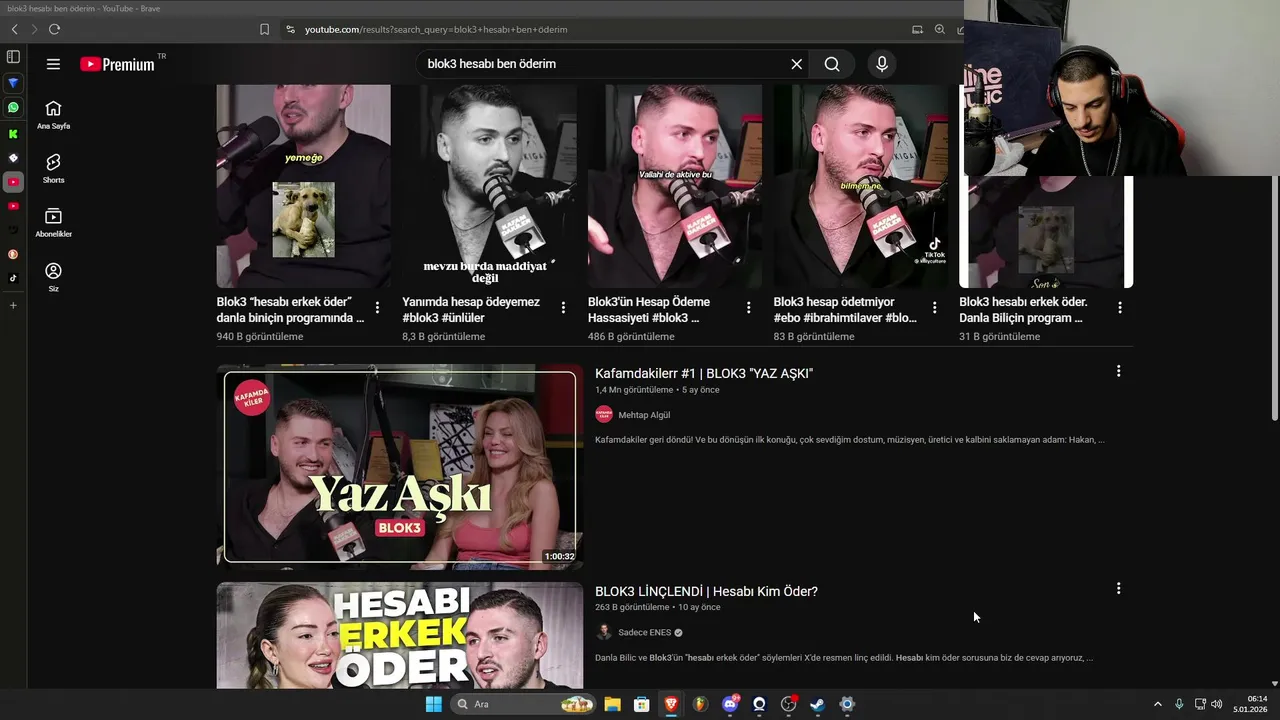Viewport: 1280px width, 720px height.
Task: Open File Explorer from taskbar
Action: point(612,704)
